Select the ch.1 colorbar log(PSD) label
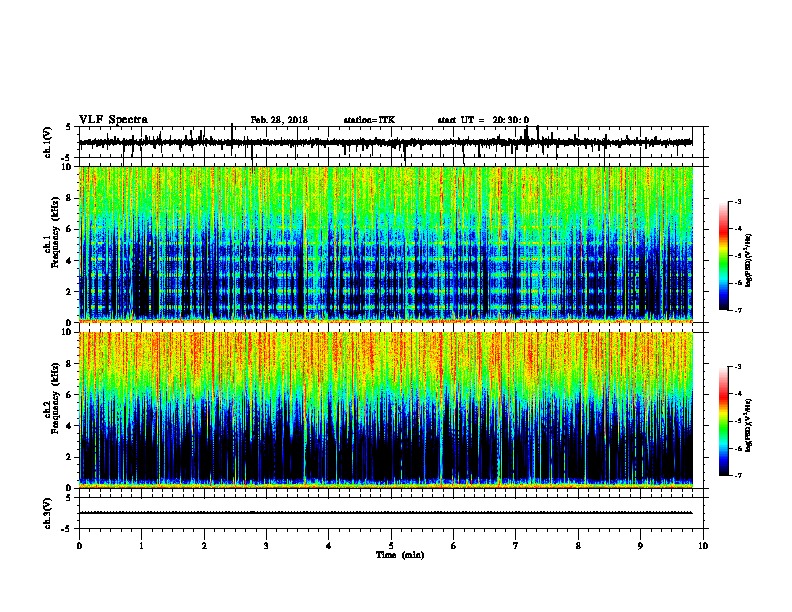The width and height of the screenshot is (792, 612). point(748,261)
